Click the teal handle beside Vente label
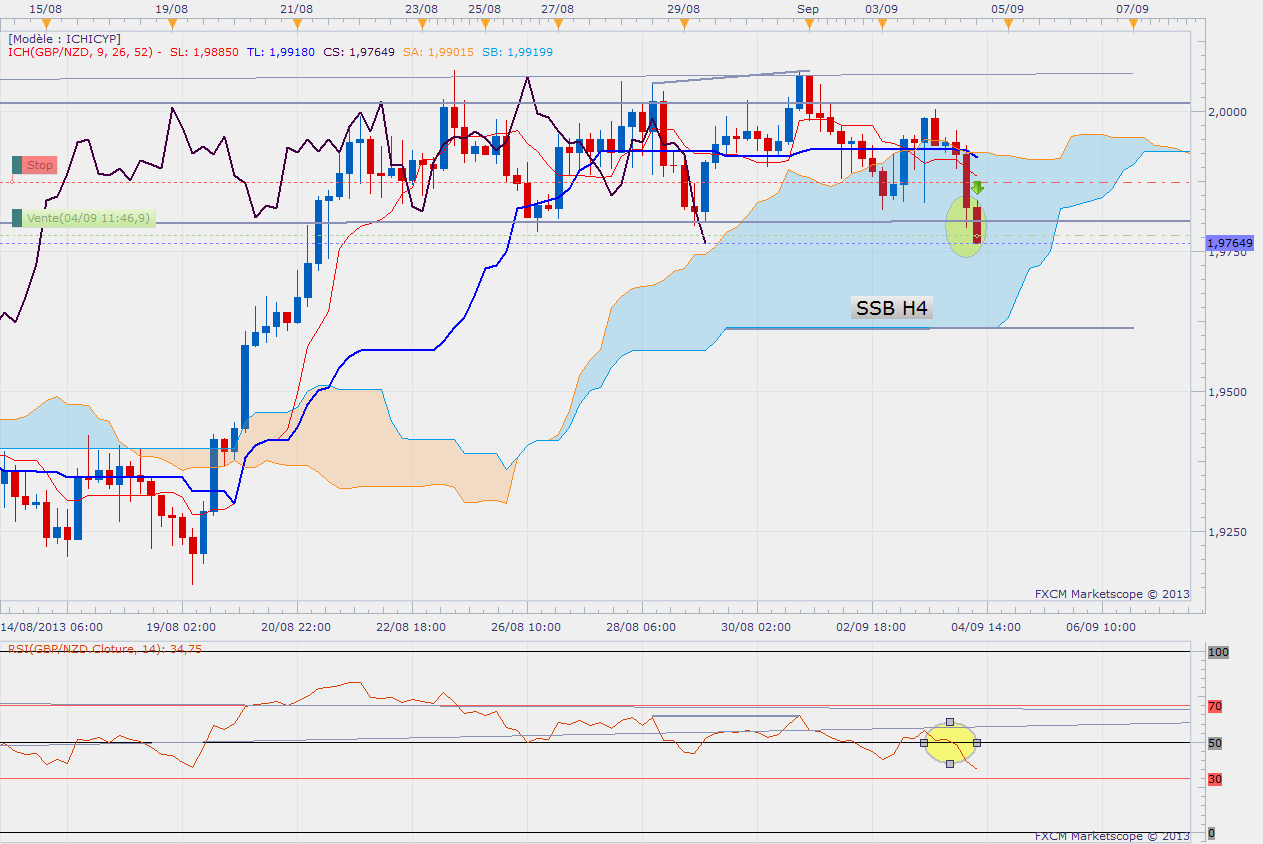This screenshot has width=1263, height=844. pyautogui.click(x=17, y=218)
